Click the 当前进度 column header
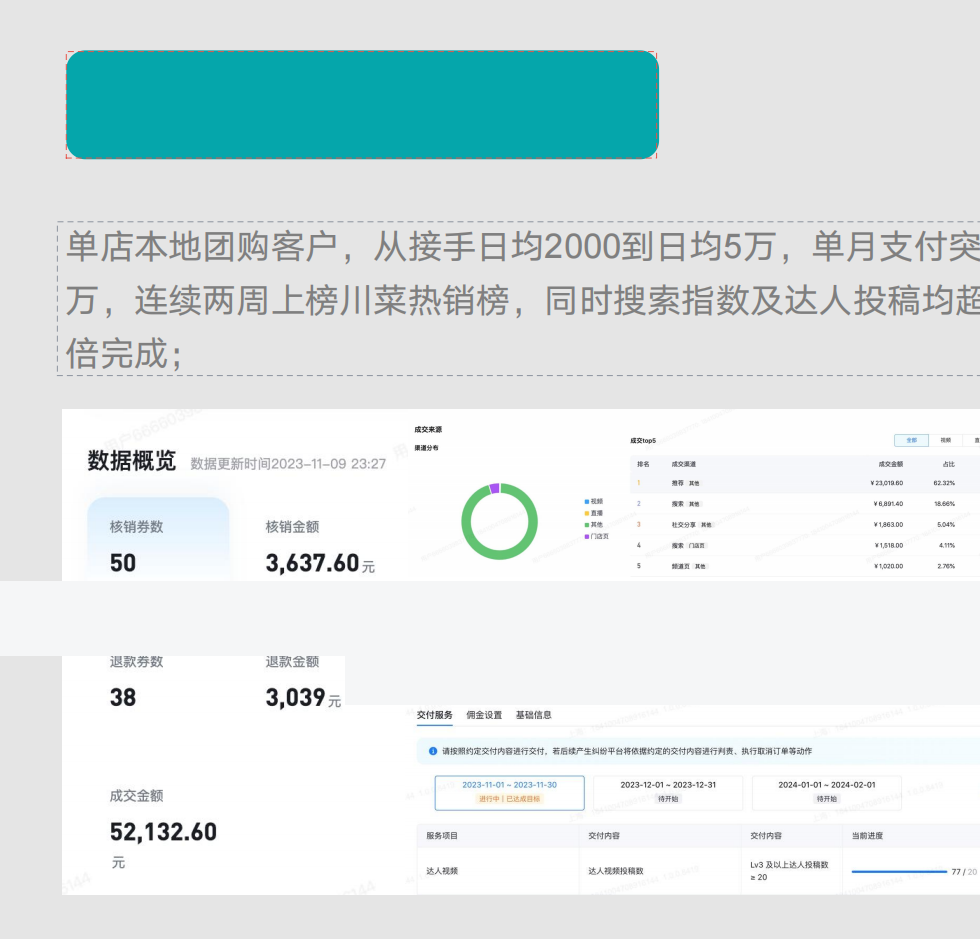The height and width of the screenshot is (939, 980). 868,836
